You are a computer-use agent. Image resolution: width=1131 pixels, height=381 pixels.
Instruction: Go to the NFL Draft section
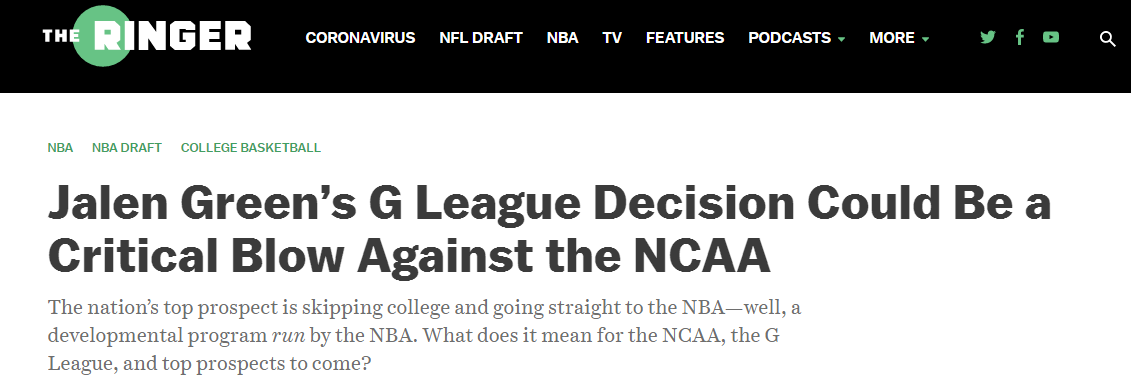point(480,38)
